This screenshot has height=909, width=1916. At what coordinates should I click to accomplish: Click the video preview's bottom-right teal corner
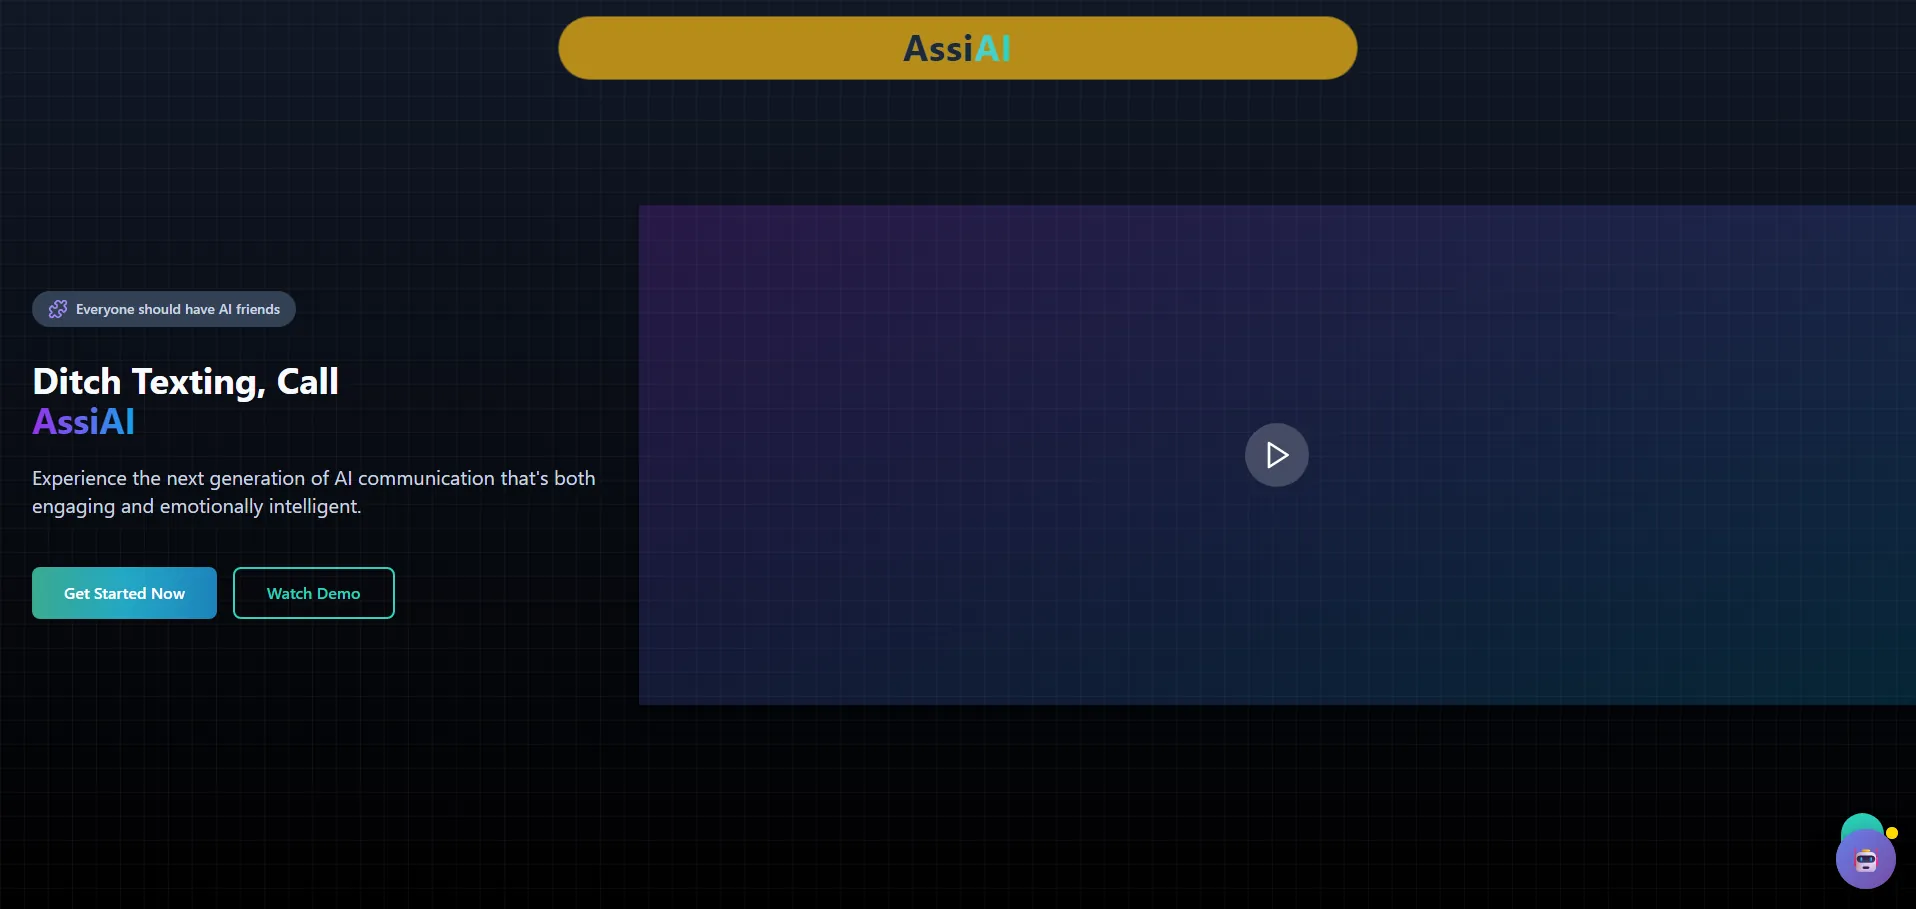tap(1870, 670)
